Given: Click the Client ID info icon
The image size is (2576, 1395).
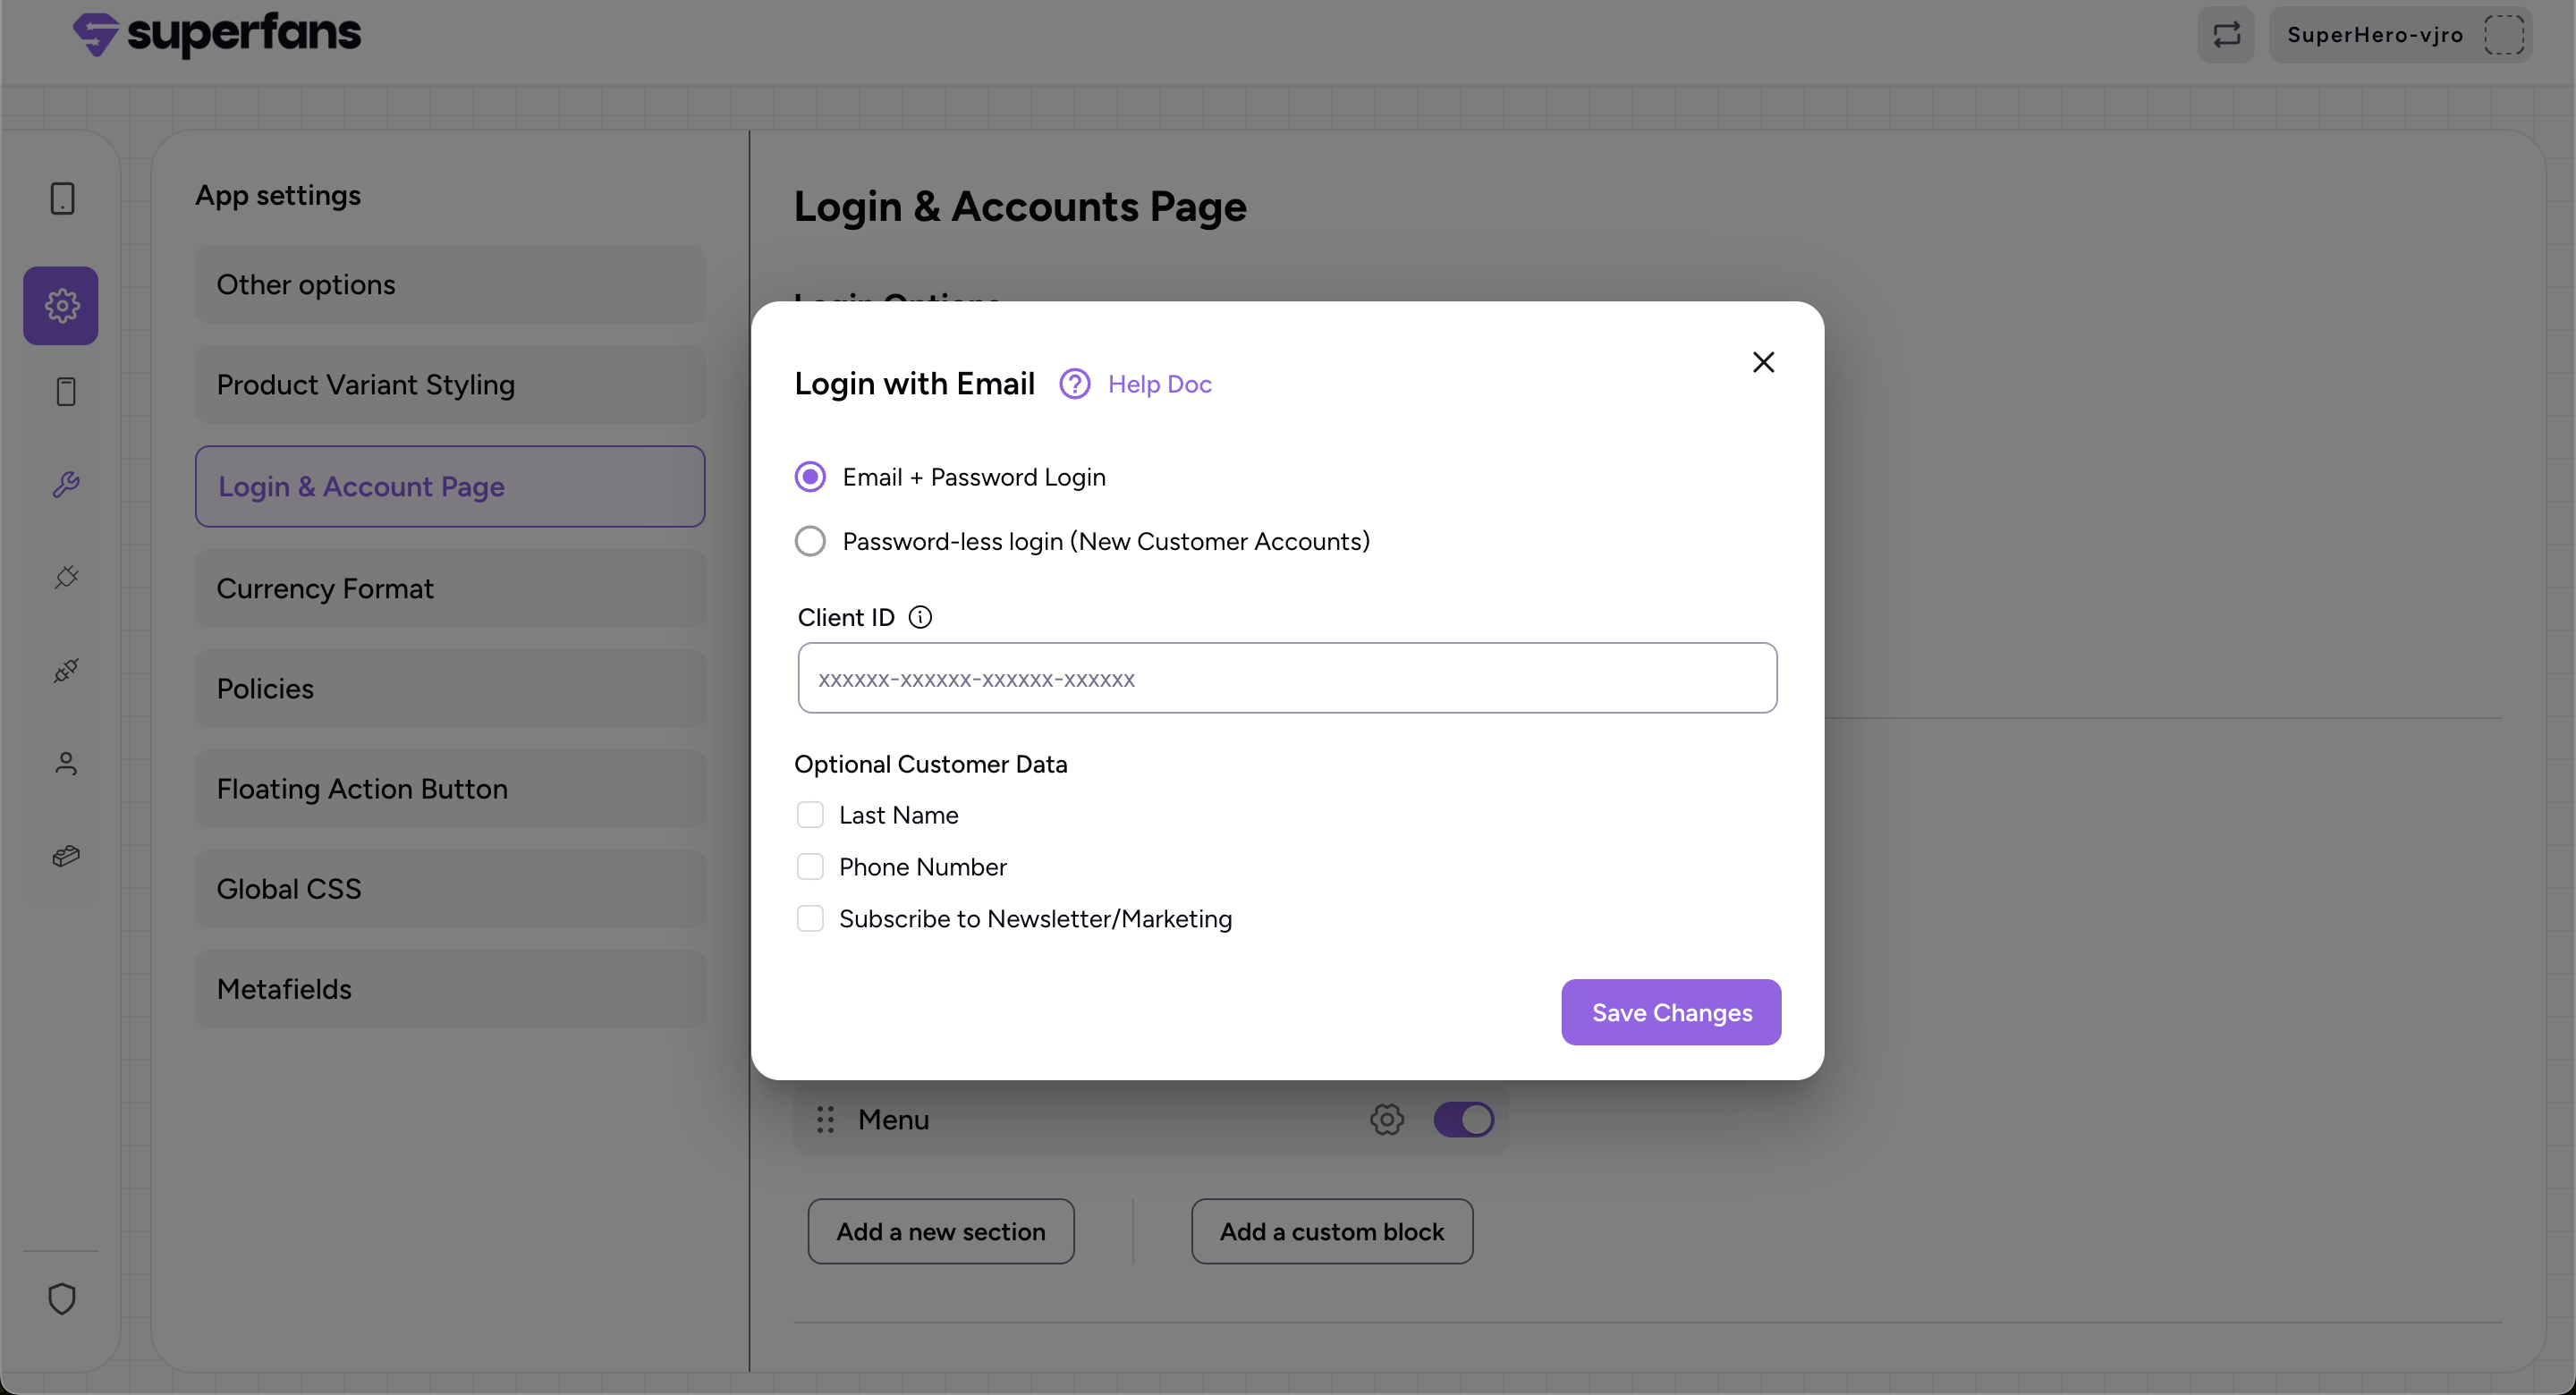Looking at the screenshot, I should (x=920, y=617).
